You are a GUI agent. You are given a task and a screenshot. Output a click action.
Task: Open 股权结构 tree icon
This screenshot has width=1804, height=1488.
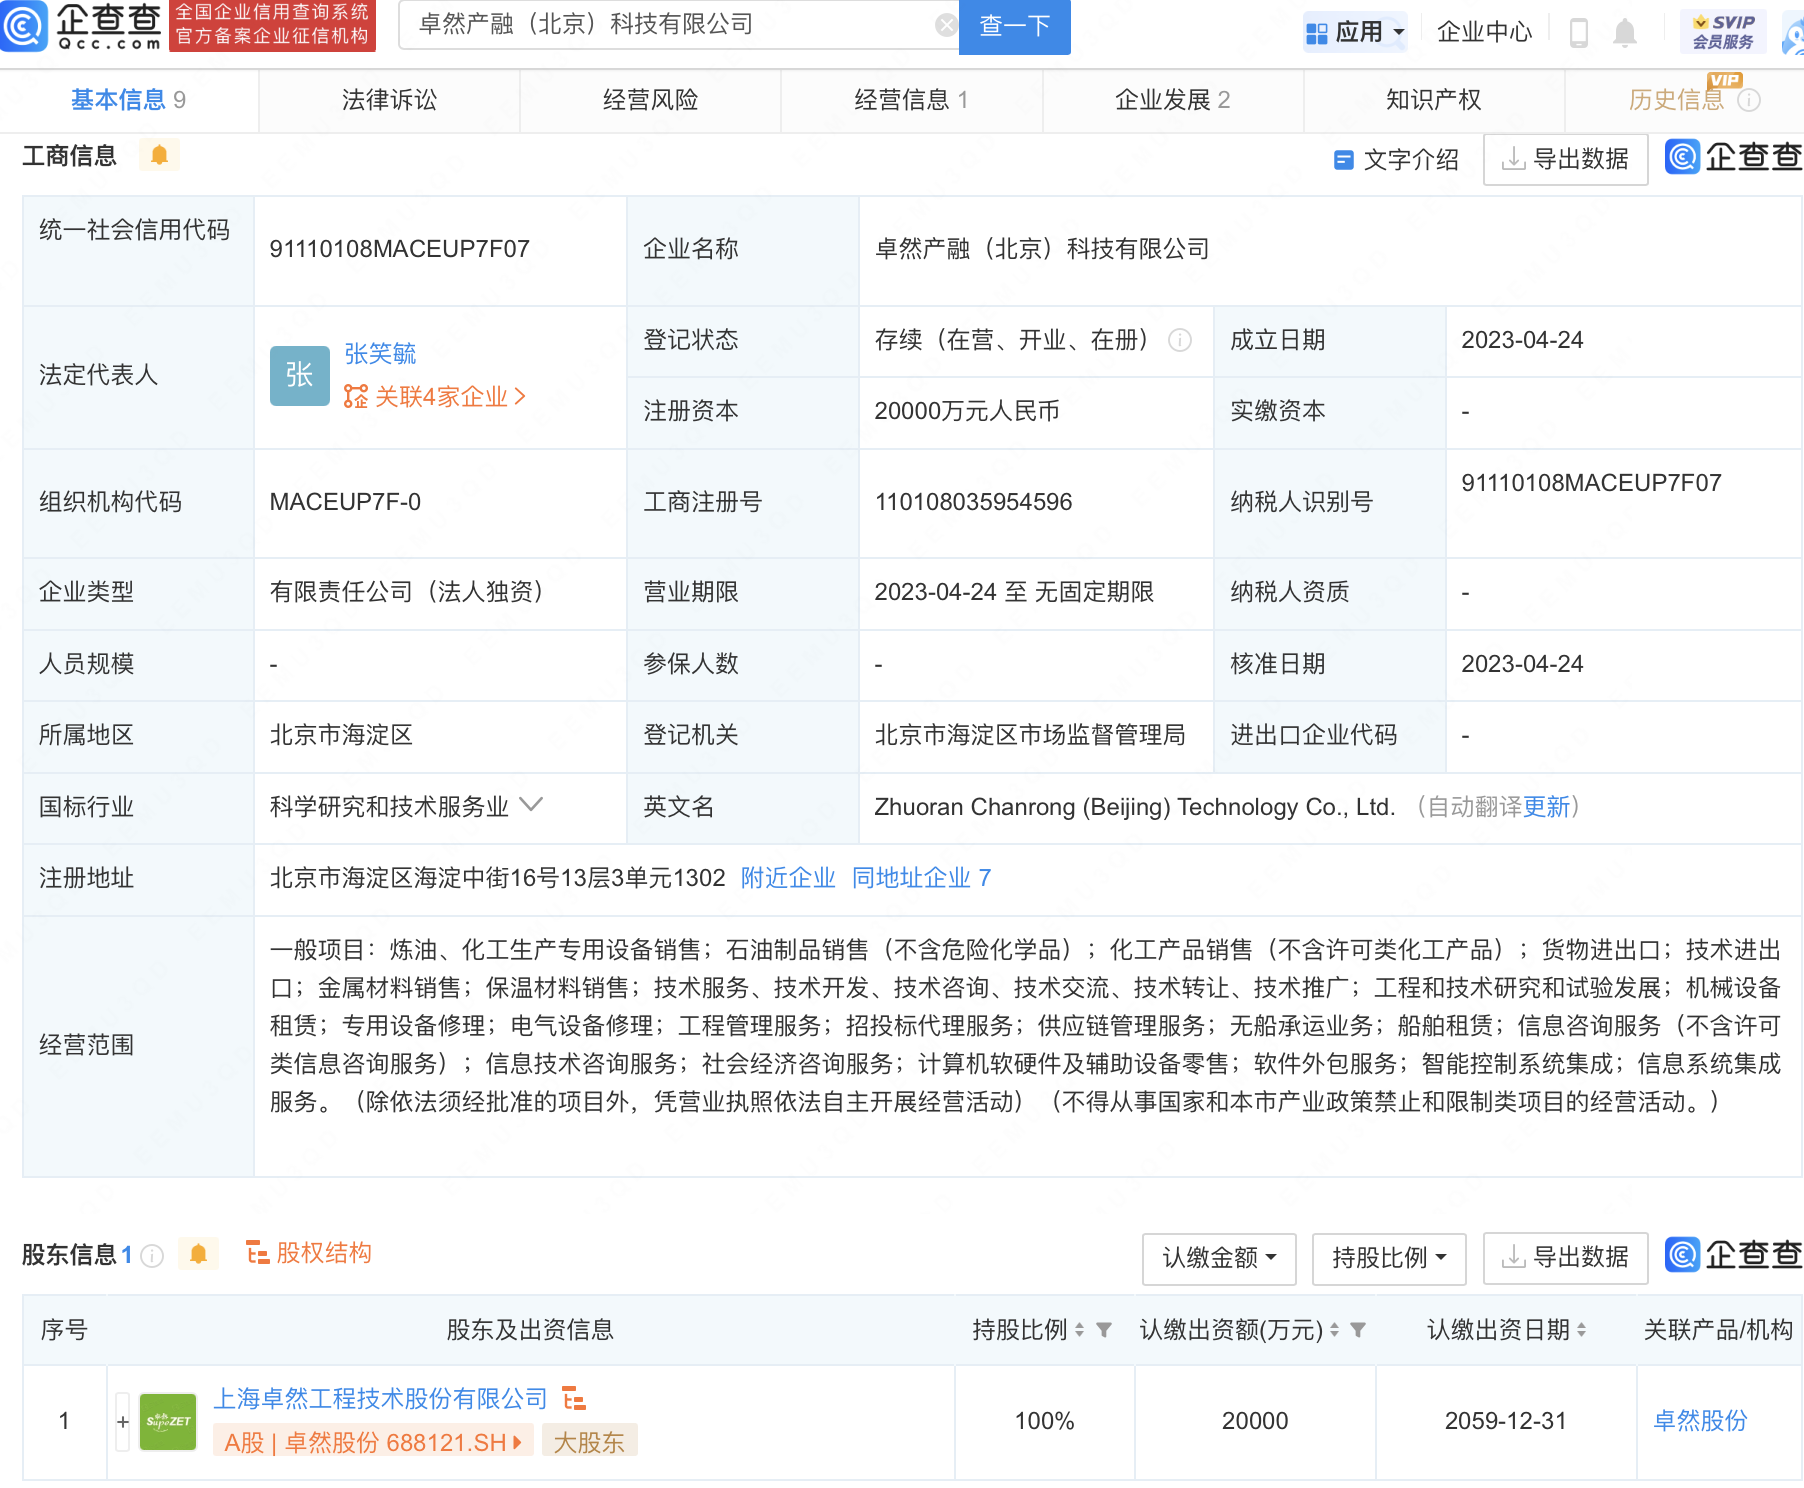coord(258,1253)
